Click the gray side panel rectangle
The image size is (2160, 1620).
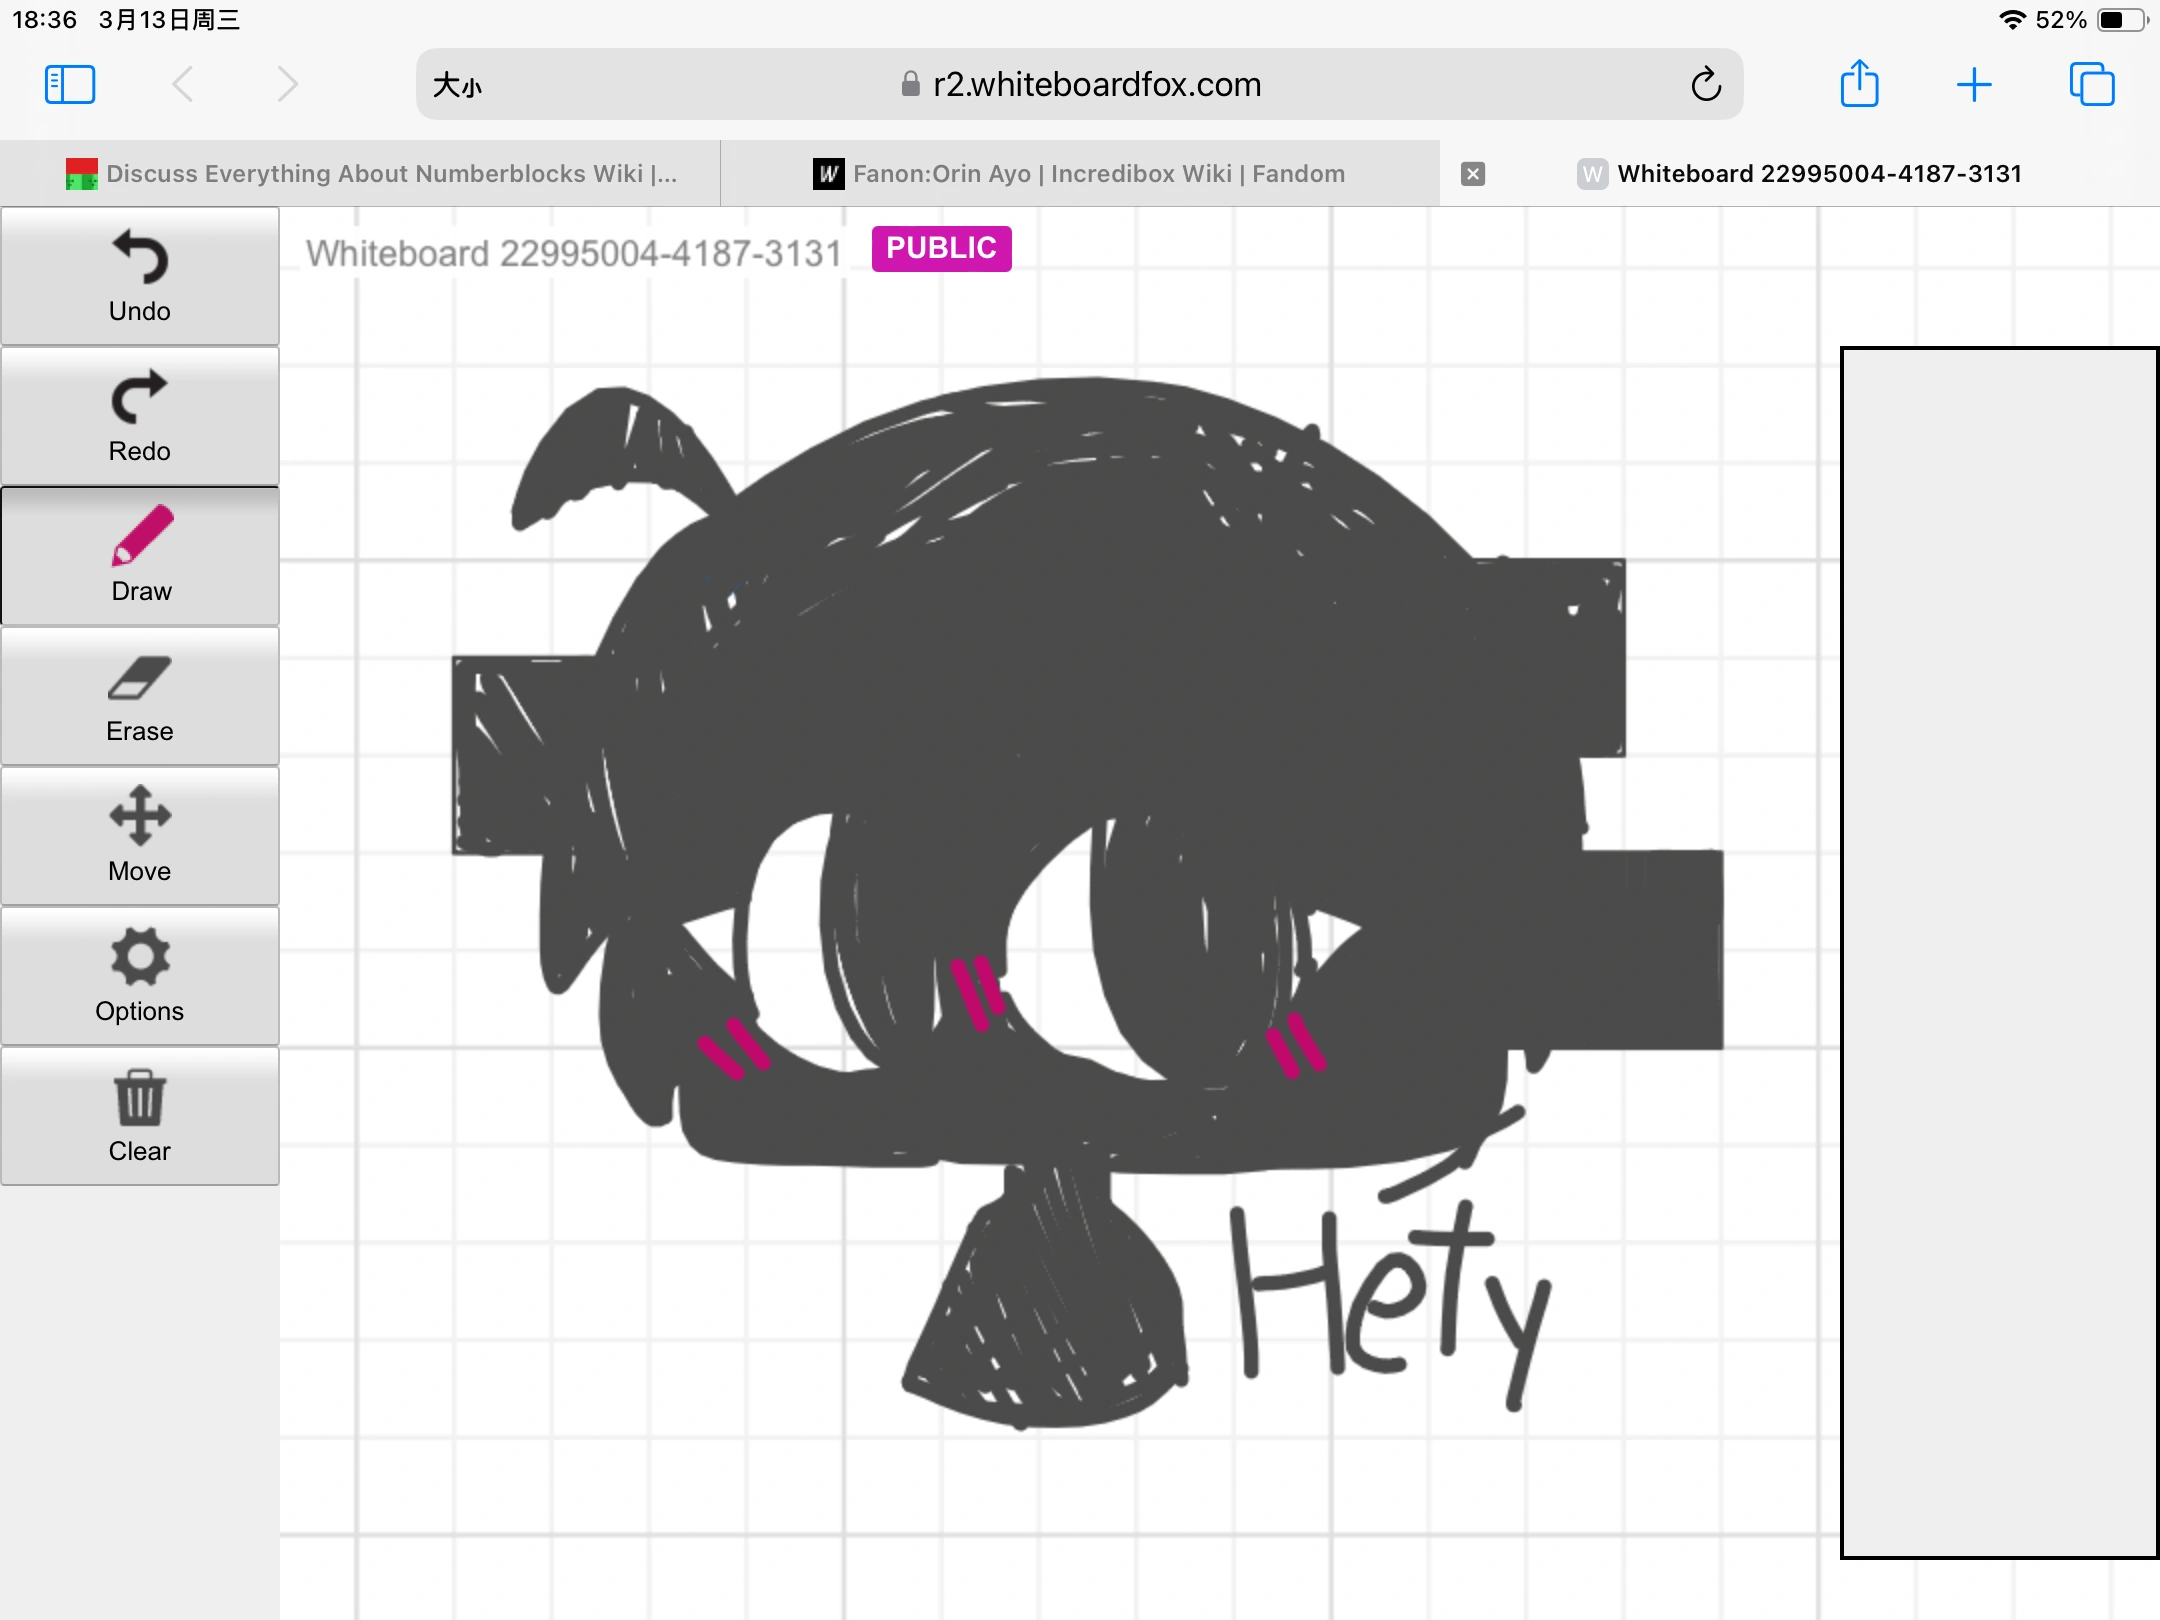pos(1998,950)
